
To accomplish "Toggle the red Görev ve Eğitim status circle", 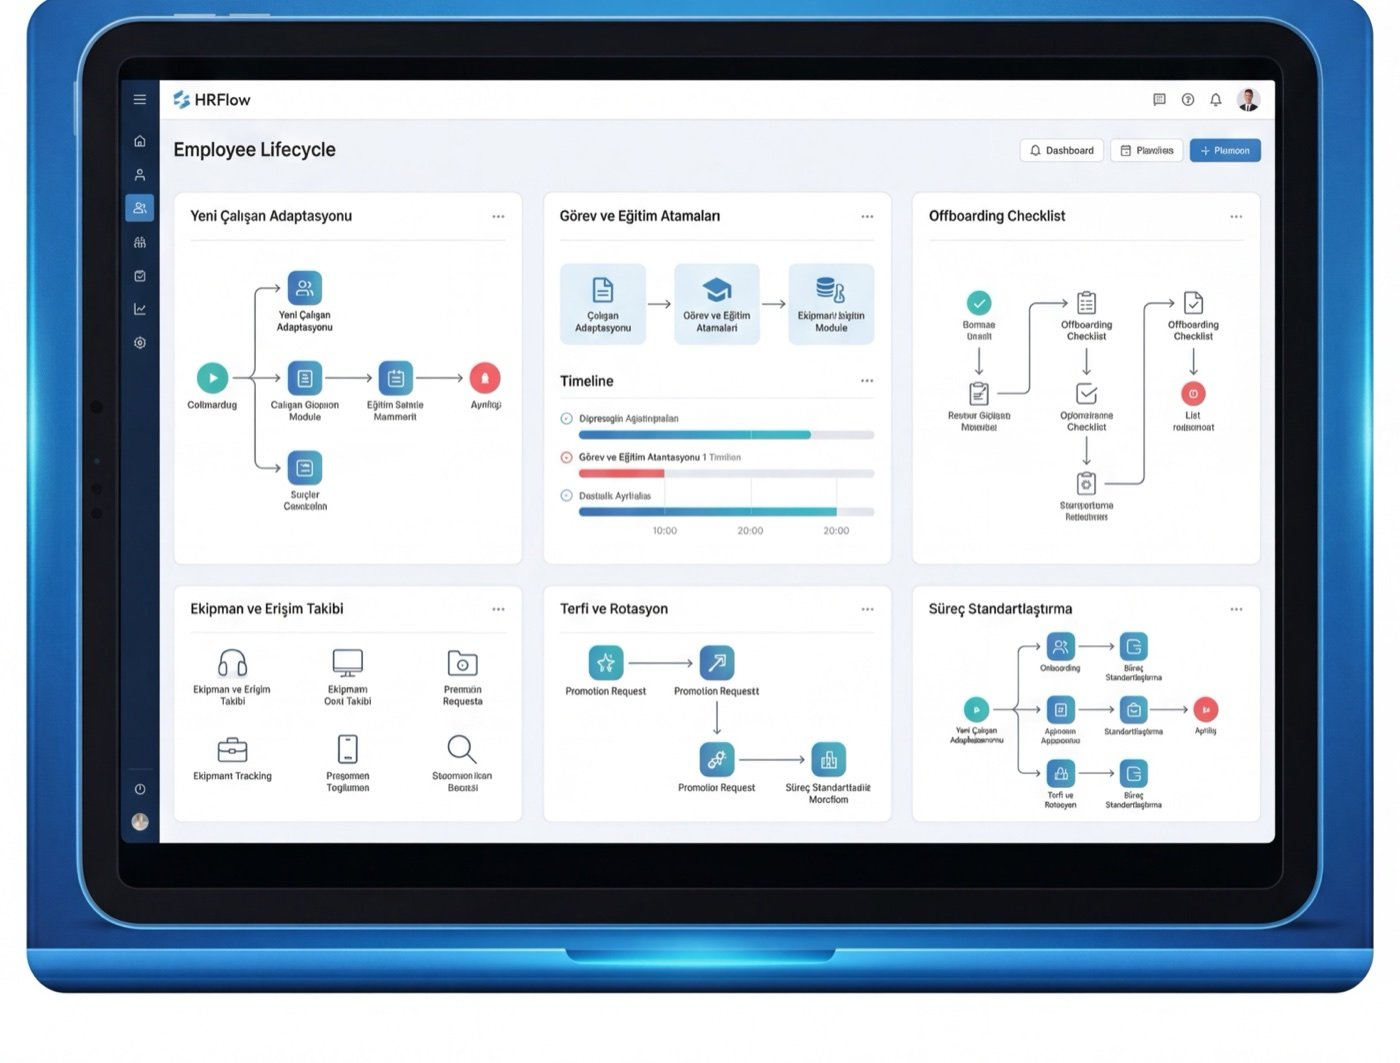I will tap(567, 457).
